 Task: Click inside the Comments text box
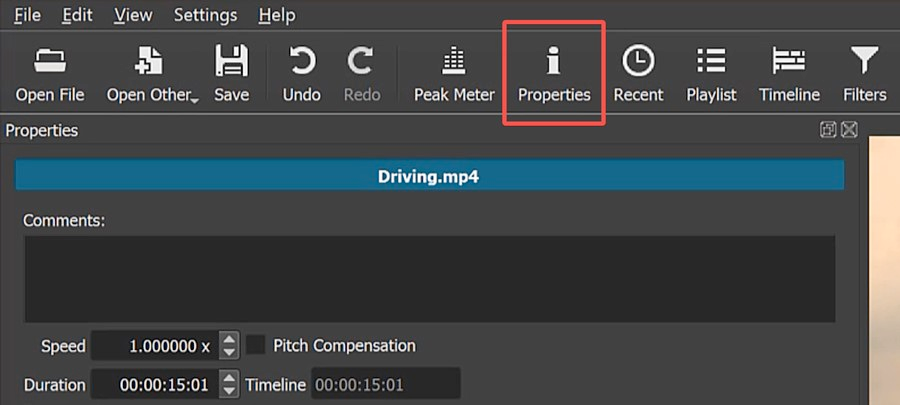[429, 279]
